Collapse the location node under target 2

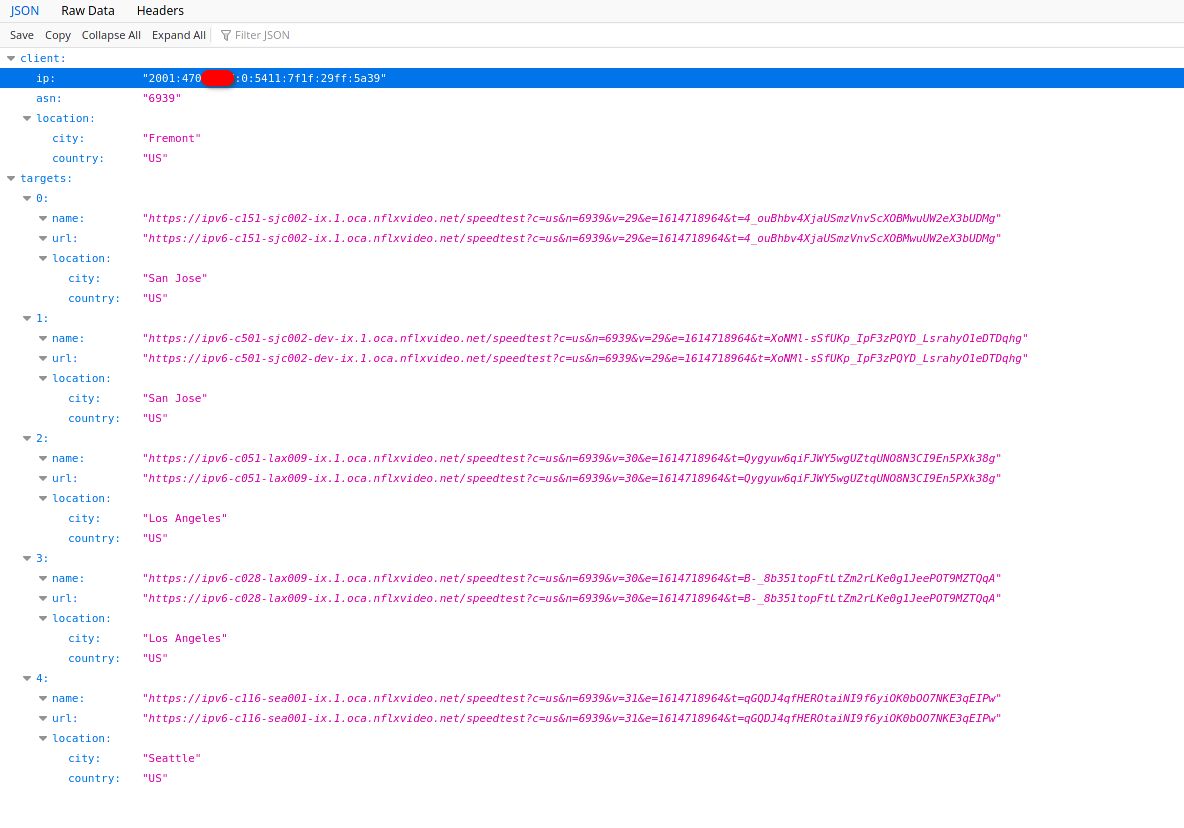click(43, 498)
